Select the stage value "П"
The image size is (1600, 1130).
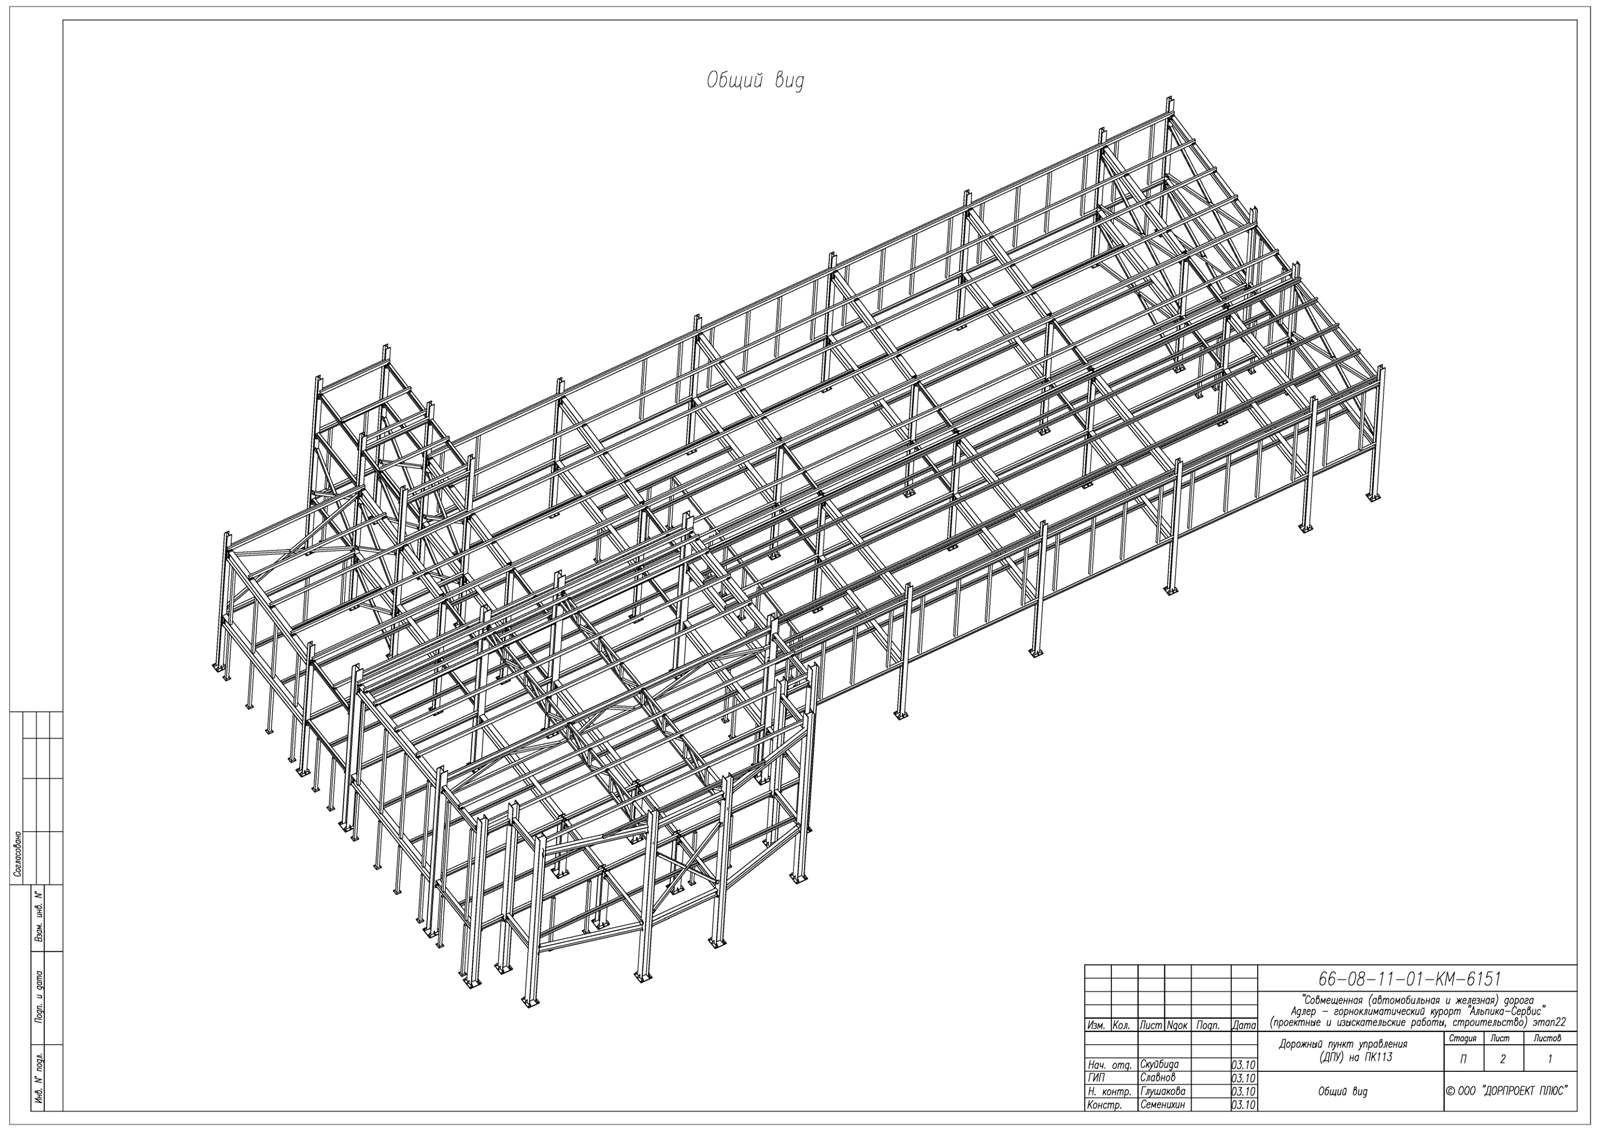1463,1058
